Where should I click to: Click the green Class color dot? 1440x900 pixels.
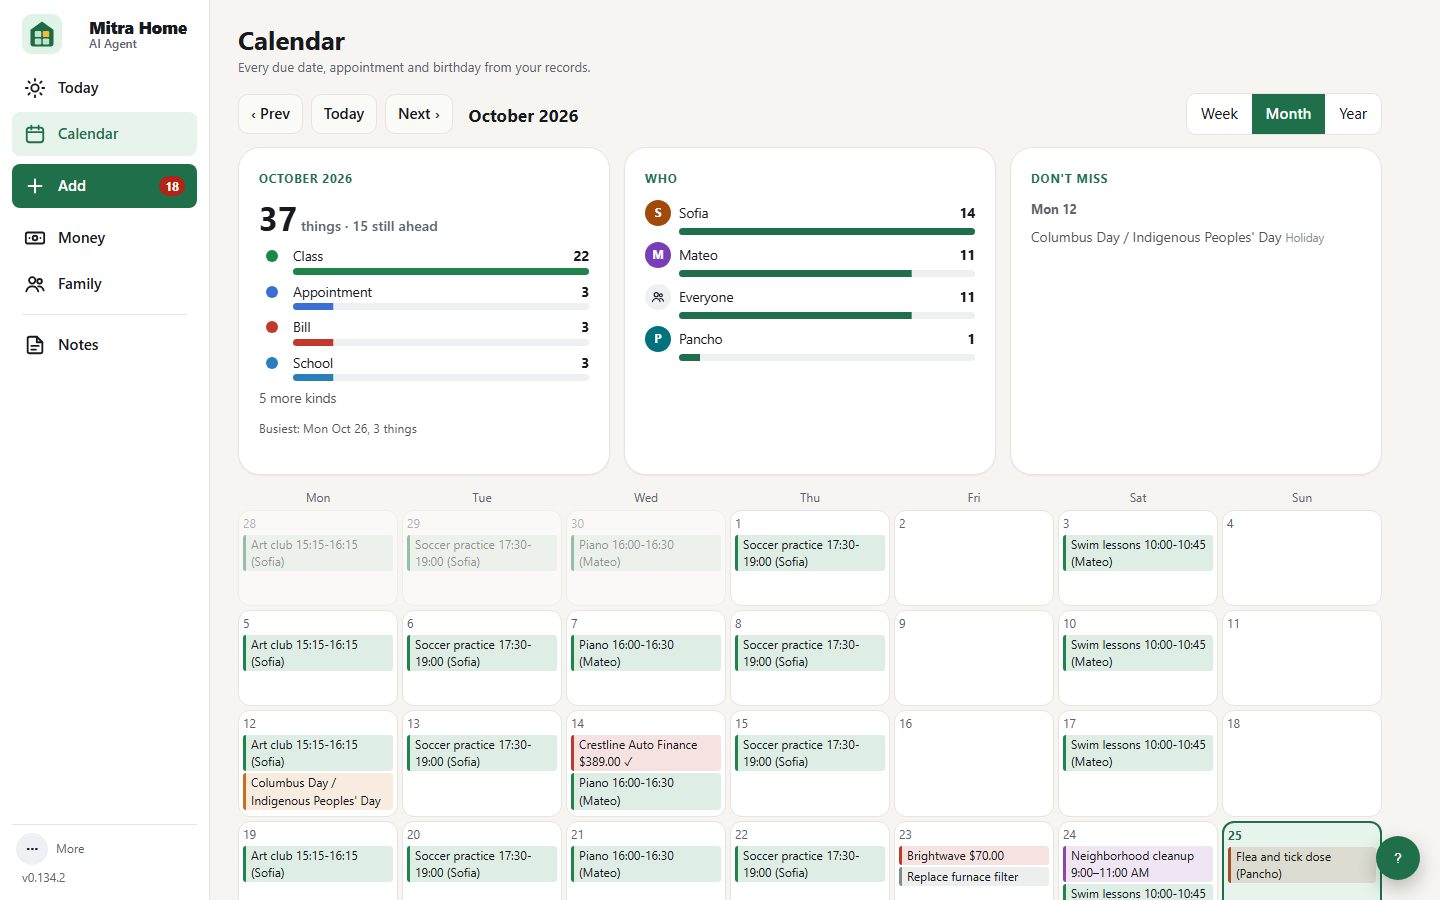click(272, 256)
